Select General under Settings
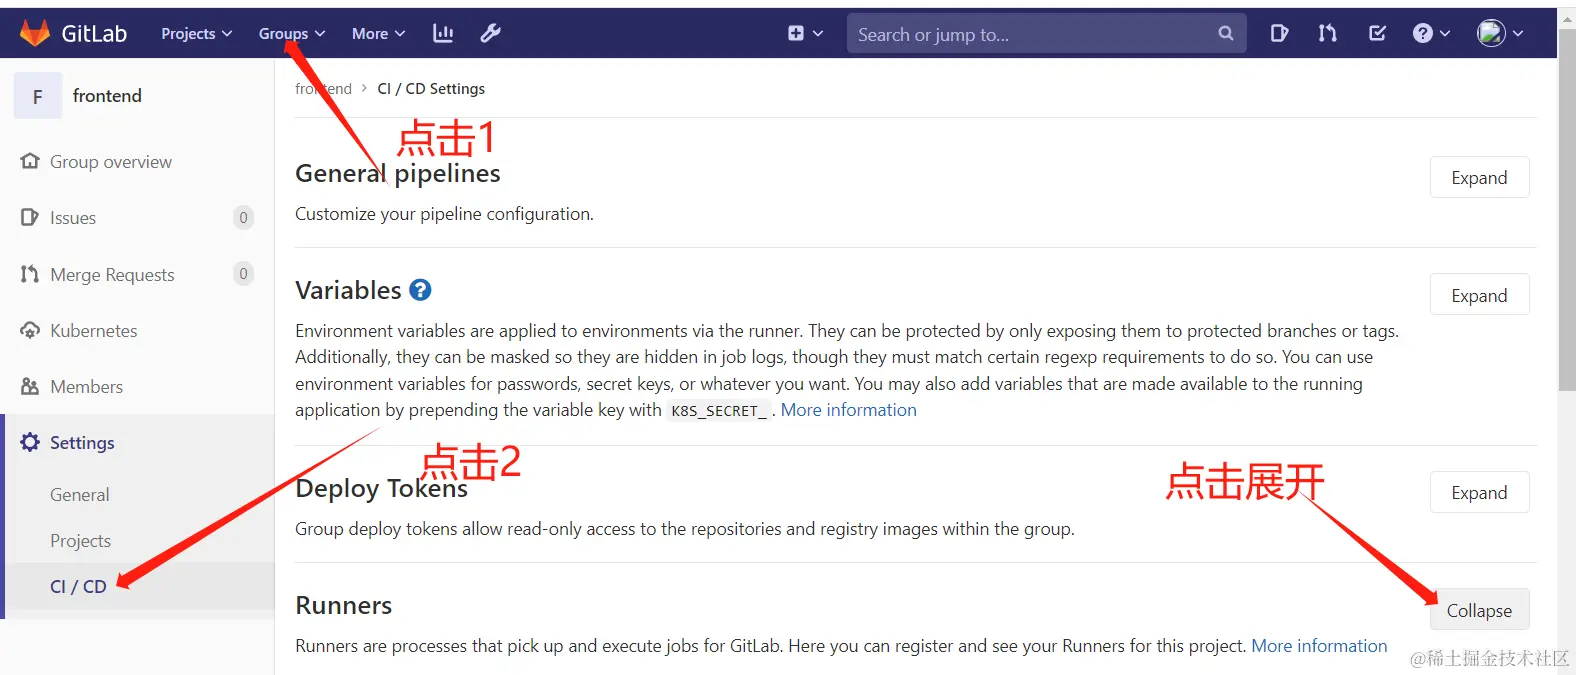 [x=80, y=494]
